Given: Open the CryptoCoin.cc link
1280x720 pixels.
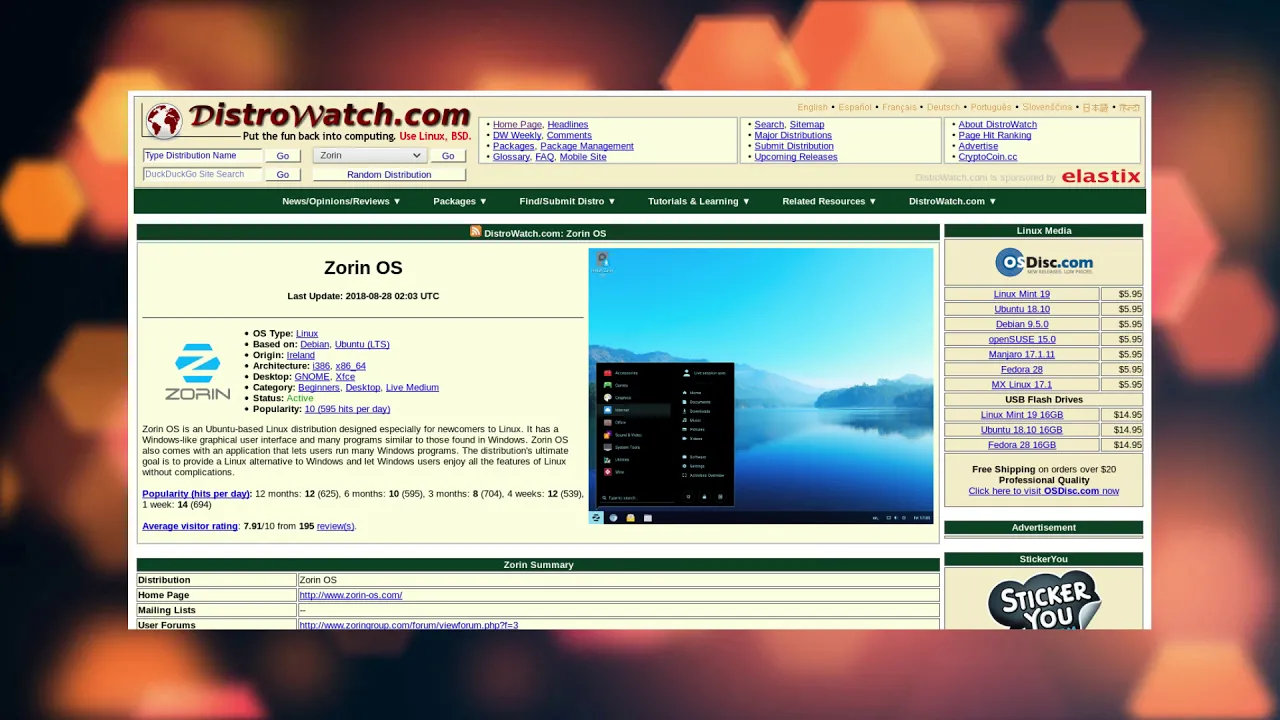Looking at the screenshot, I should [x=987, y=157].
